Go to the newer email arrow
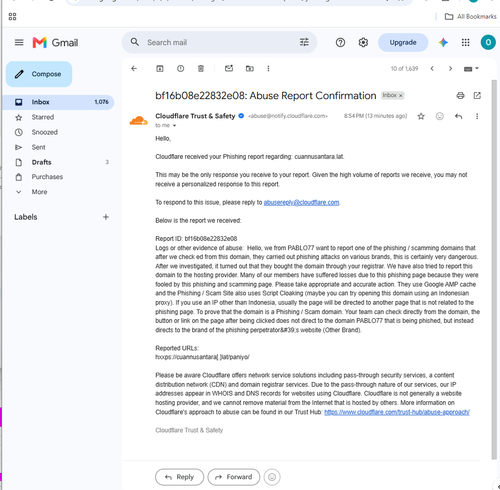The height and width of the screenshot is (490, 500). click(x=432, y=68)
